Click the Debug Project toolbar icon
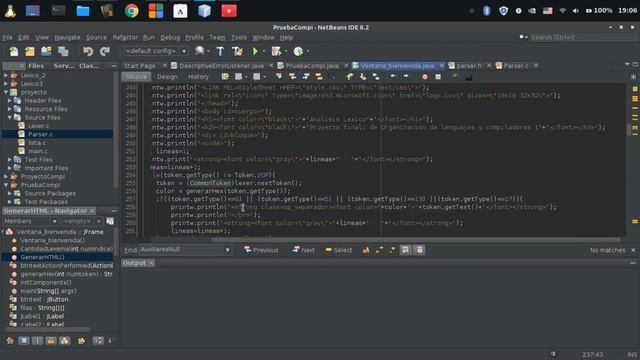Viewport: 640px width, 360px height. pyautogui.click(x=276, y=51)
